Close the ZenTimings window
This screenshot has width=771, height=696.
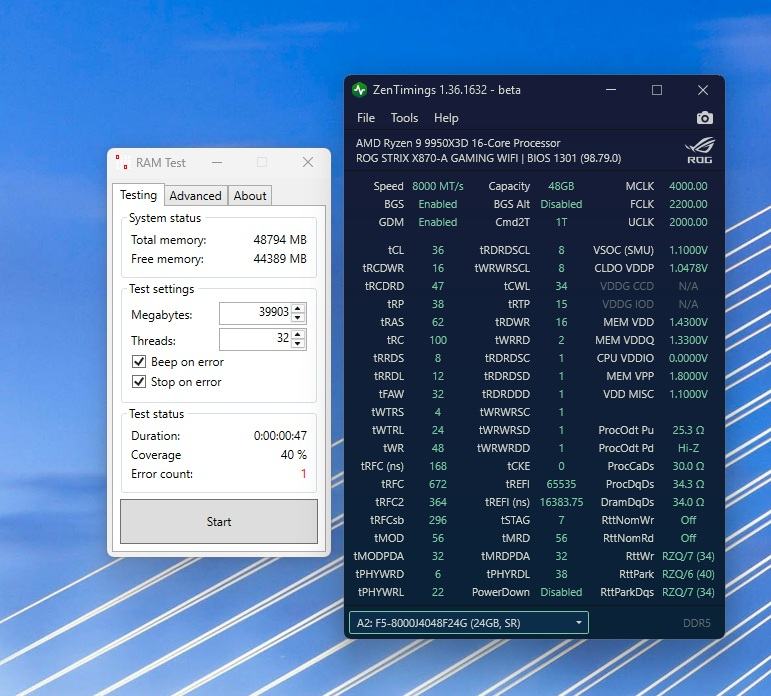[703, 90]
